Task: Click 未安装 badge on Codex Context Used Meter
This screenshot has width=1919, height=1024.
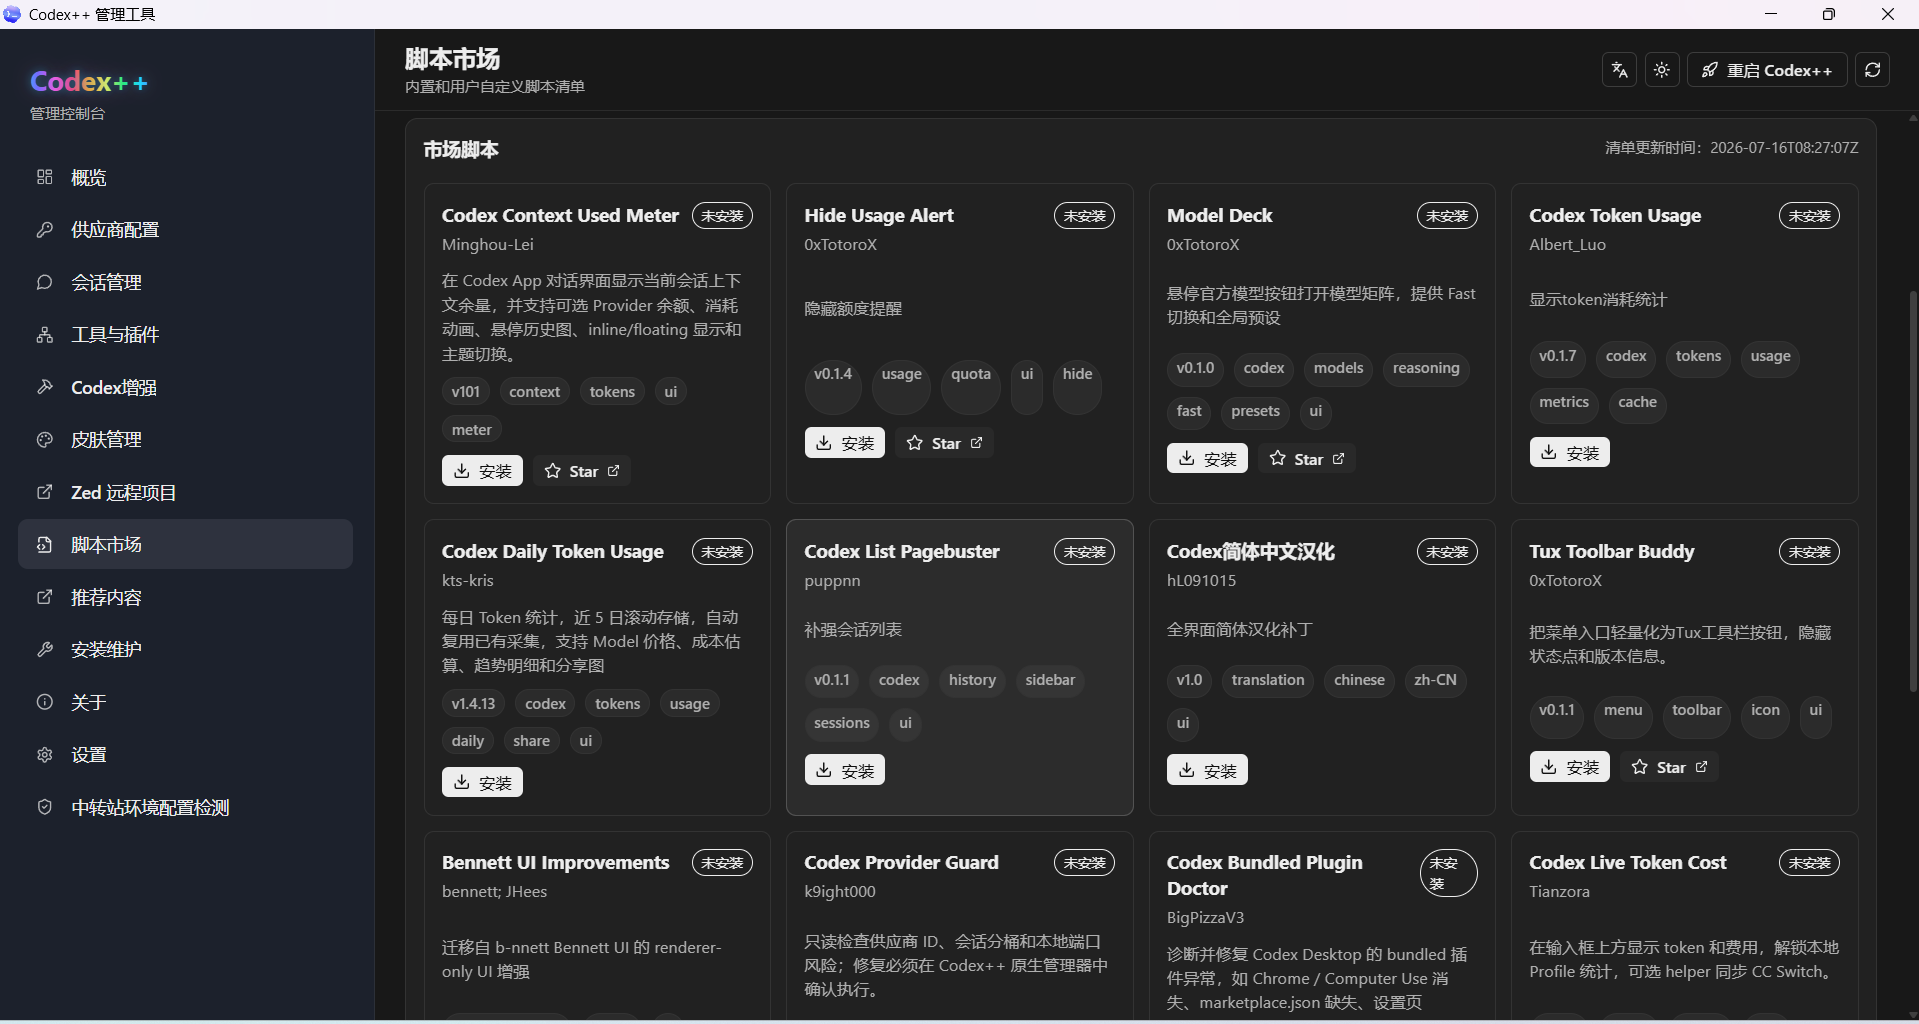Action: [722, 216]
